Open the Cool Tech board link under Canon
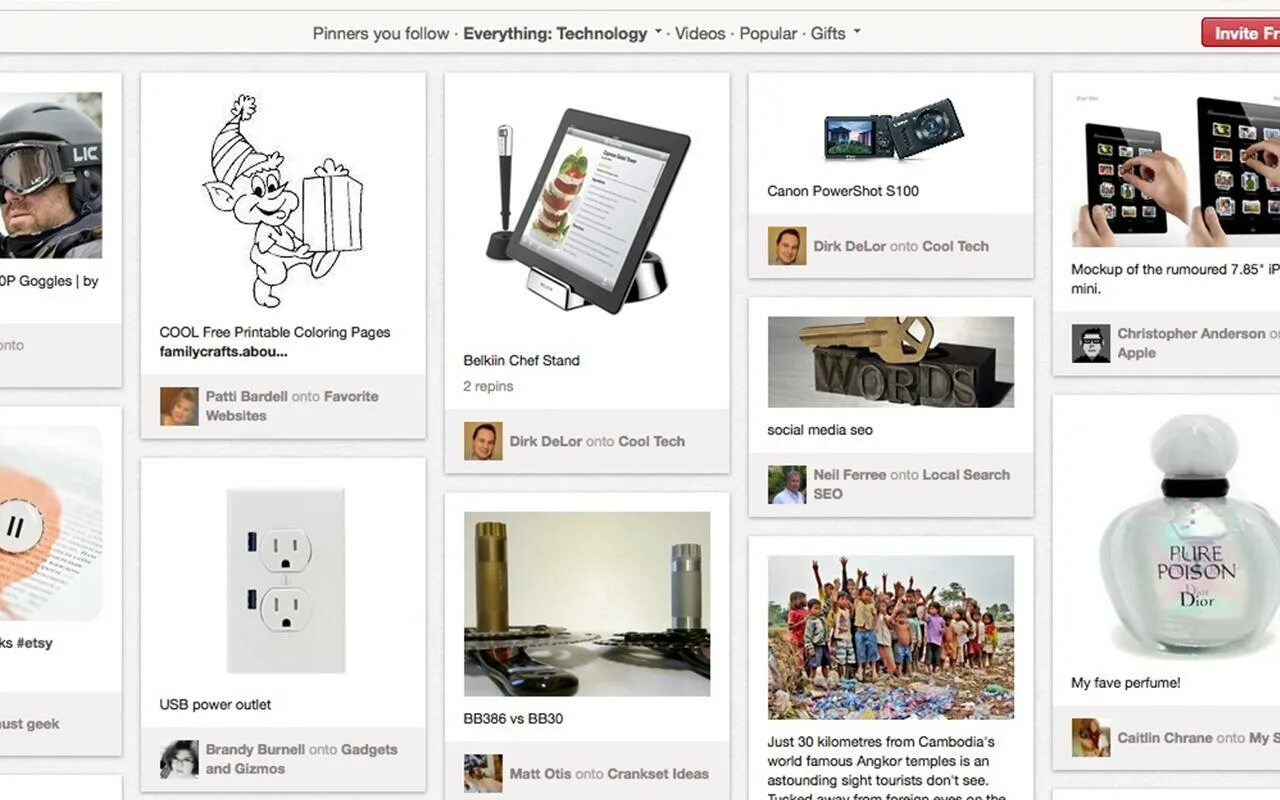The image size is (1280, 800). pos(955,246)
